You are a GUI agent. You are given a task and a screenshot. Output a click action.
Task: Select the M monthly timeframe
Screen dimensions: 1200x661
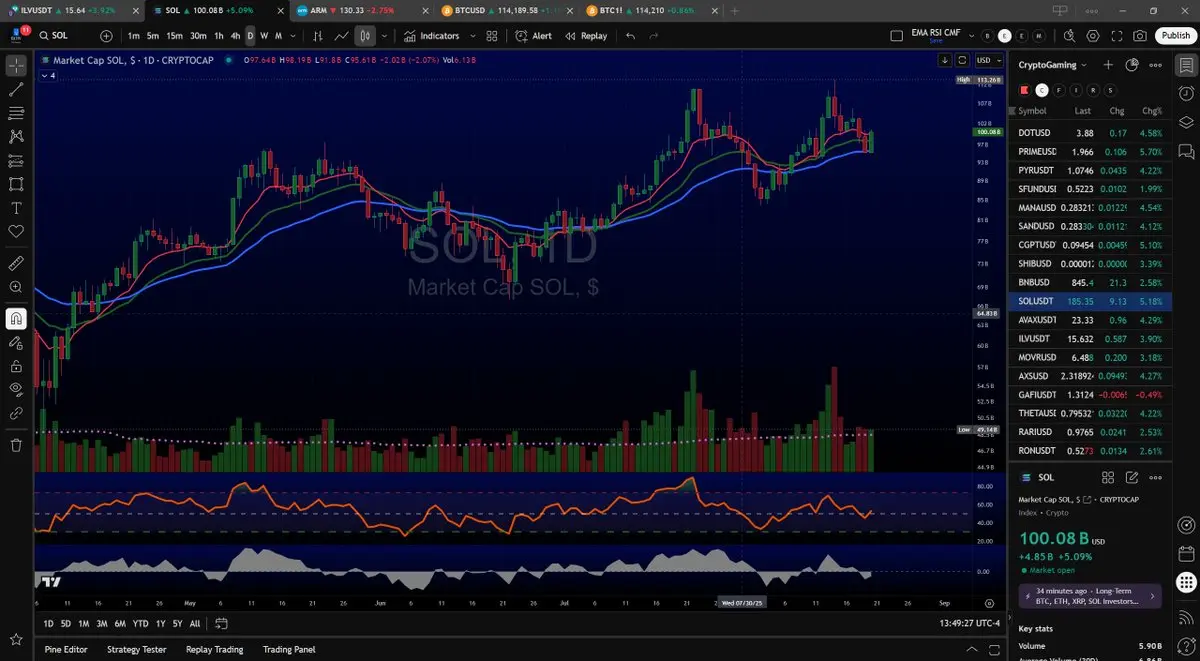click(x=278, y=36)
